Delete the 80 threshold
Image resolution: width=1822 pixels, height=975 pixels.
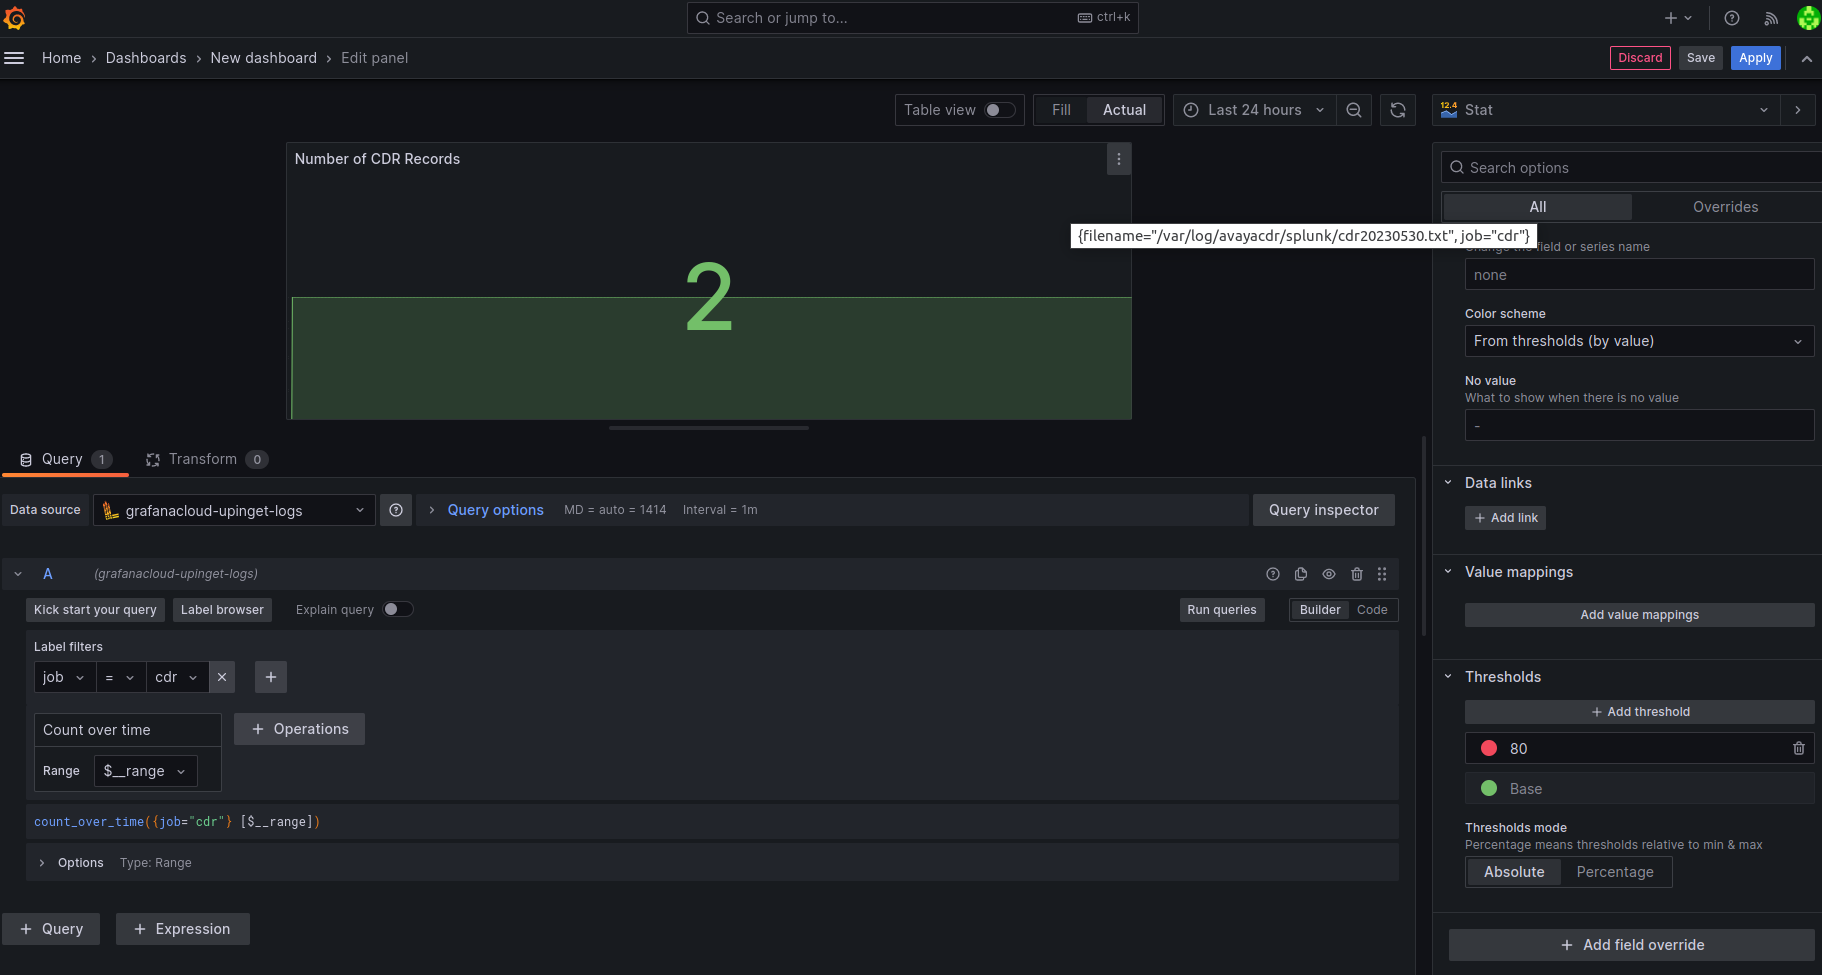[1798, 748]
